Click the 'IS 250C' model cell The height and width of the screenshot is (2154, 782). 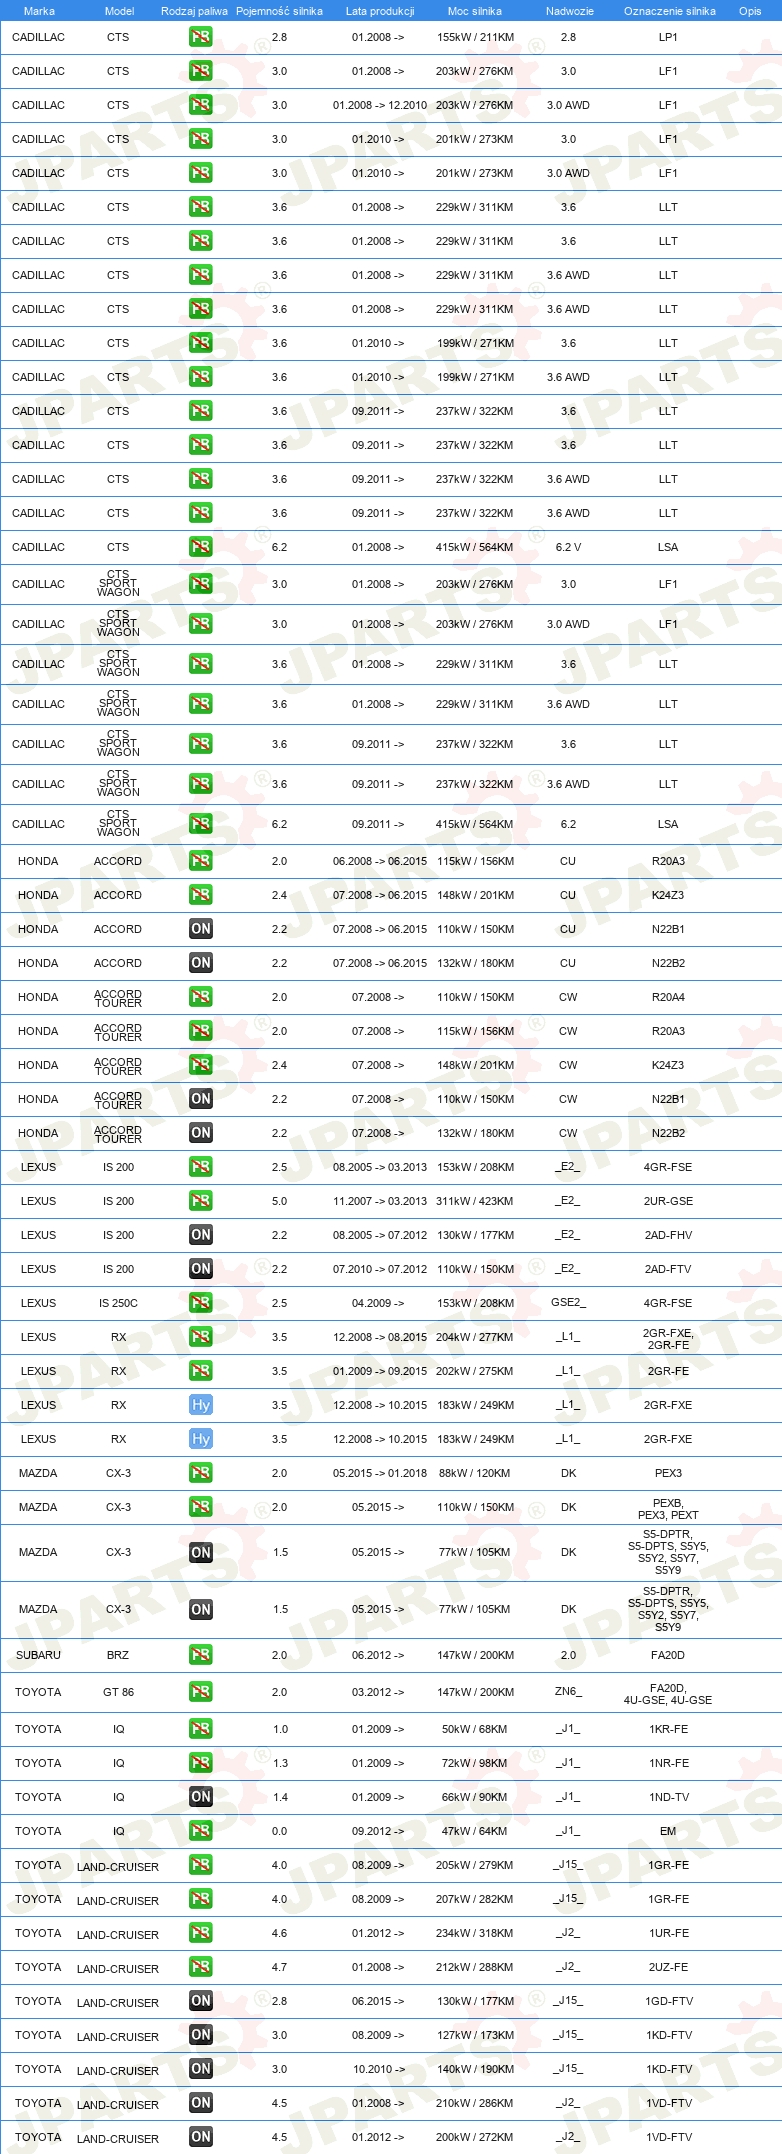click(118, 1303)
